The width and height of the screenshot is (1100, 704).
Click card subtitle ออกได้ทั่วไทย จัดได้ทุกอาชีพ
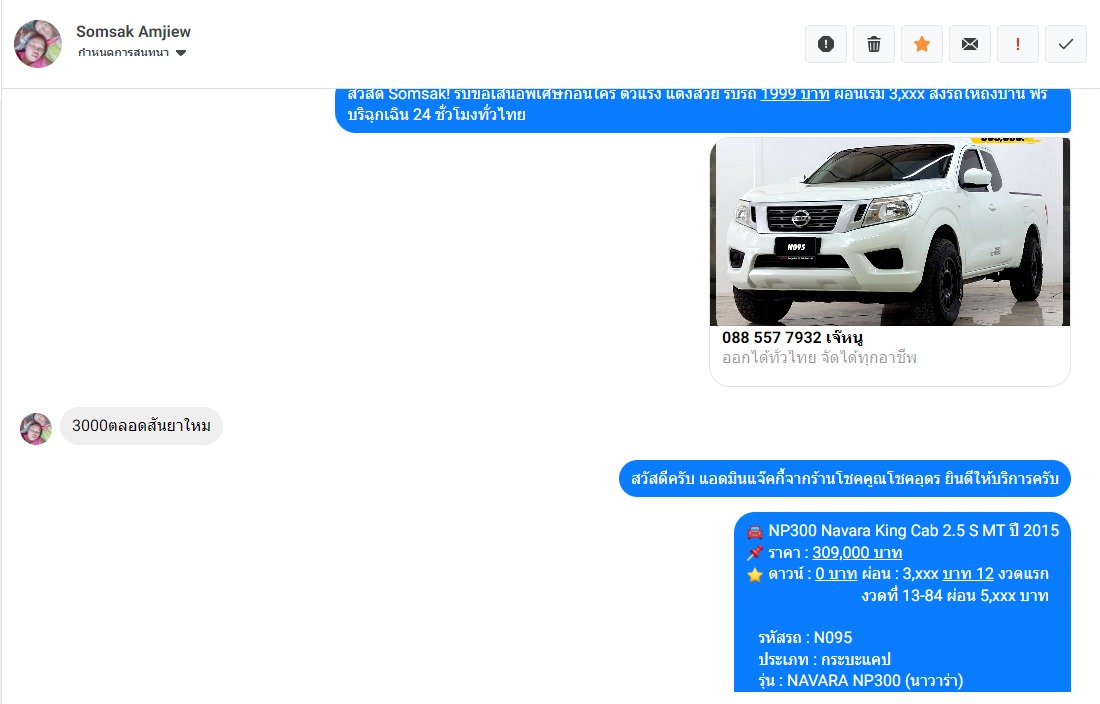pos(819,358)
